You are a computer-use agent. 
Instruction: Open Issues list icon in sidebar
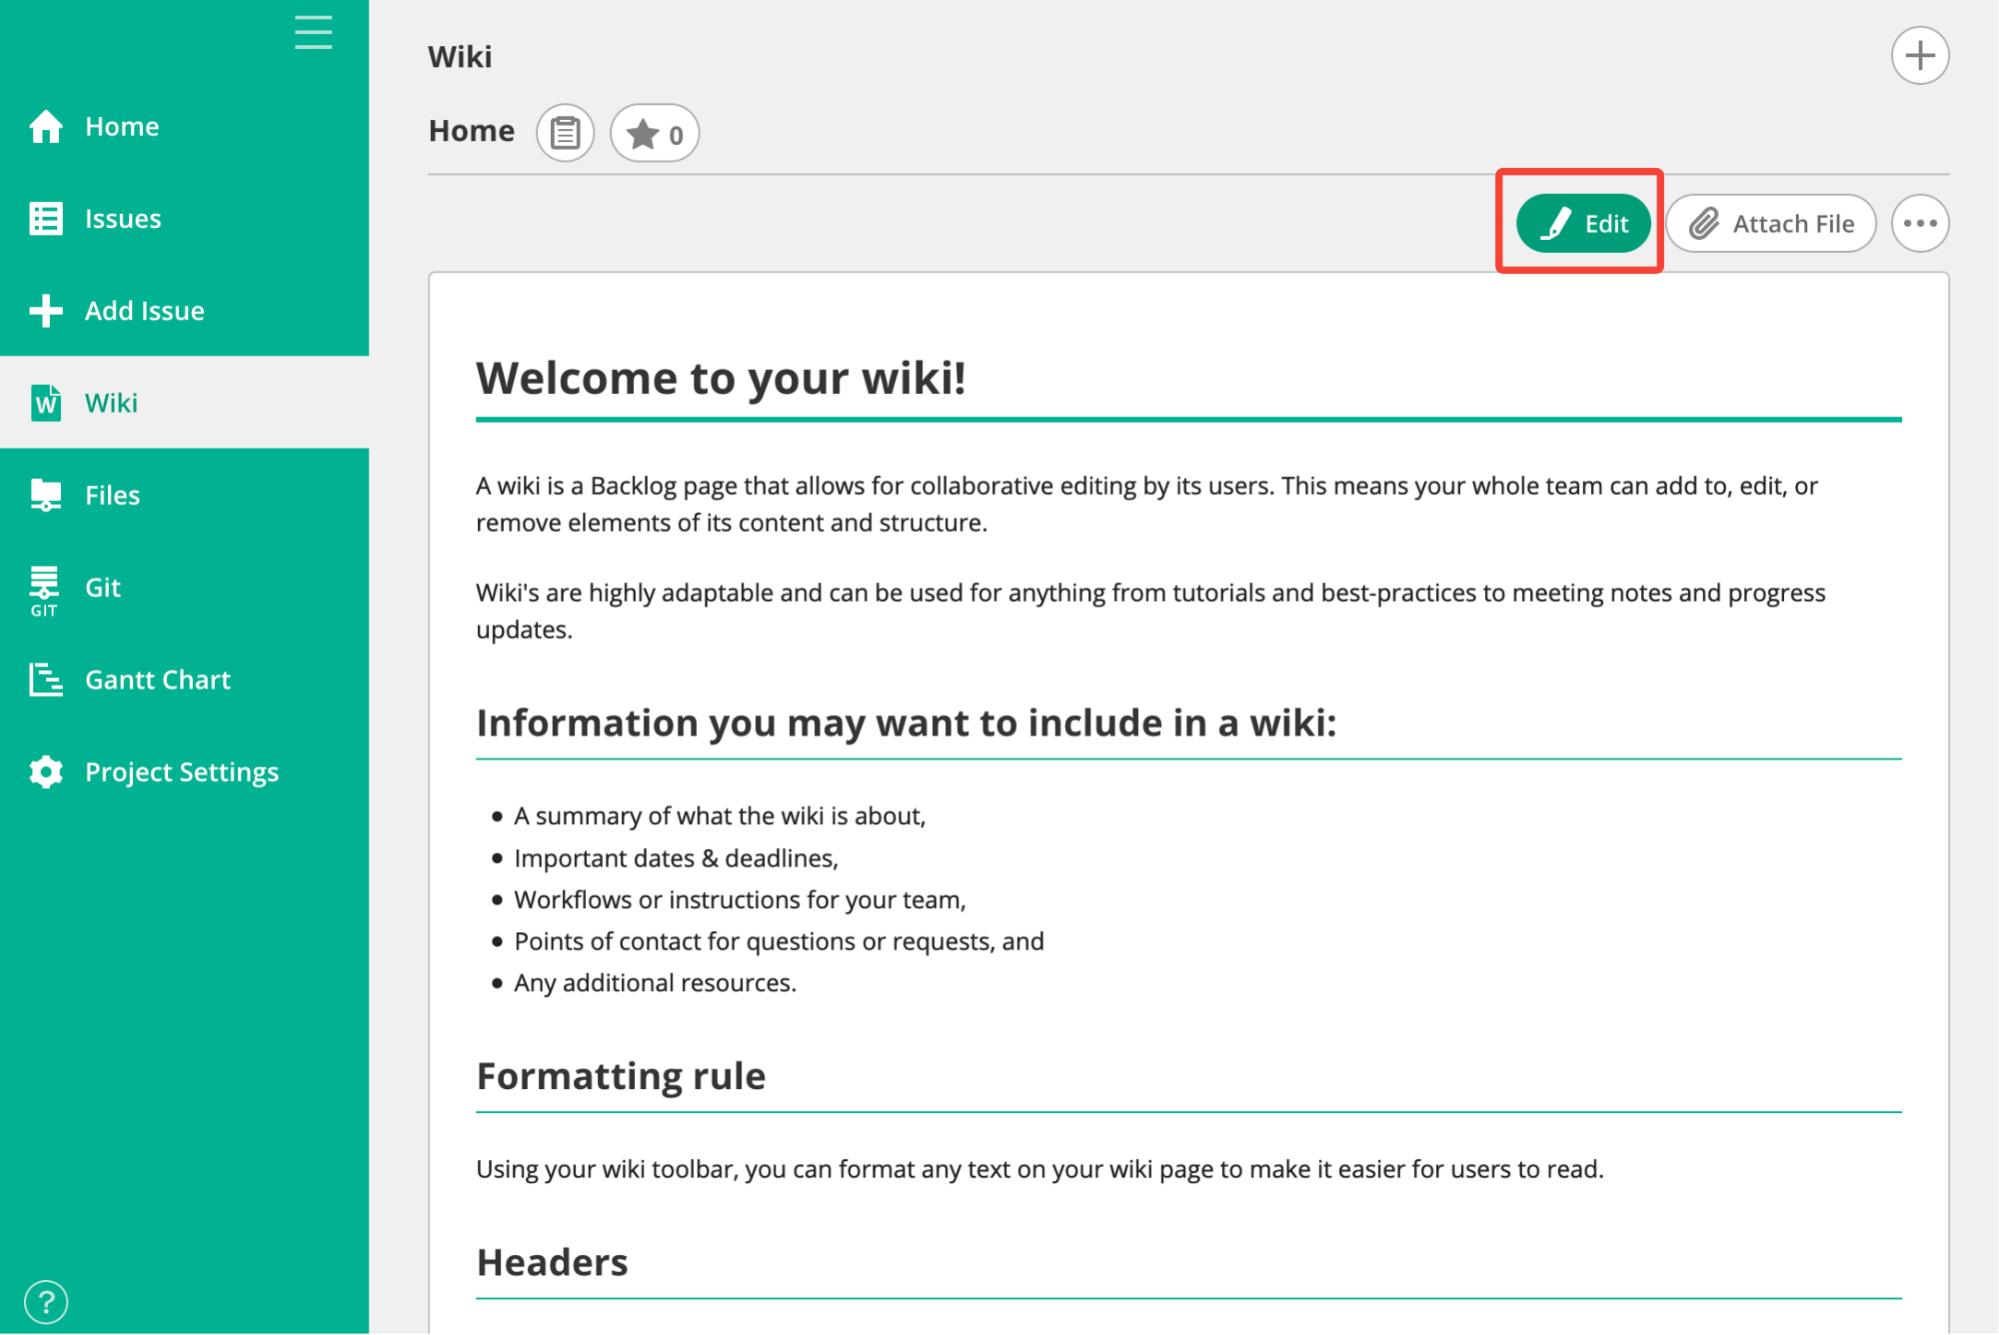click(x=46, y=219)
